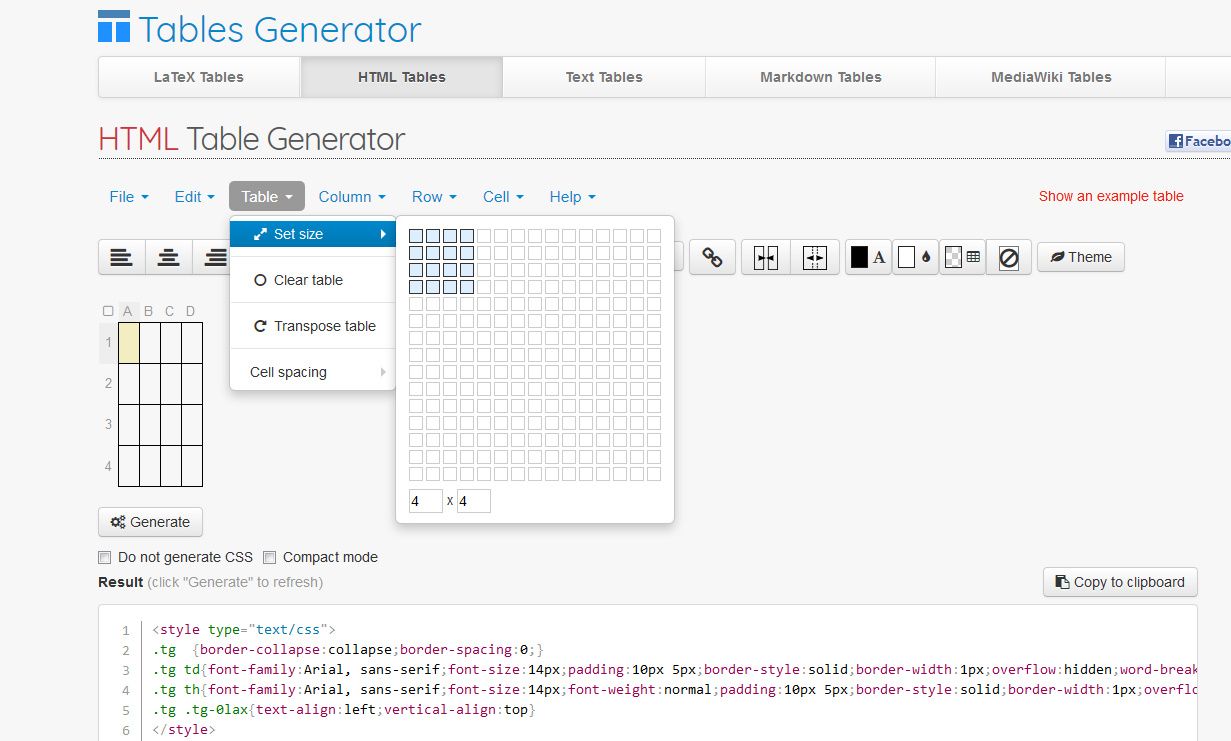Click the '.tg {border-collapse' code line

[348, 650]
